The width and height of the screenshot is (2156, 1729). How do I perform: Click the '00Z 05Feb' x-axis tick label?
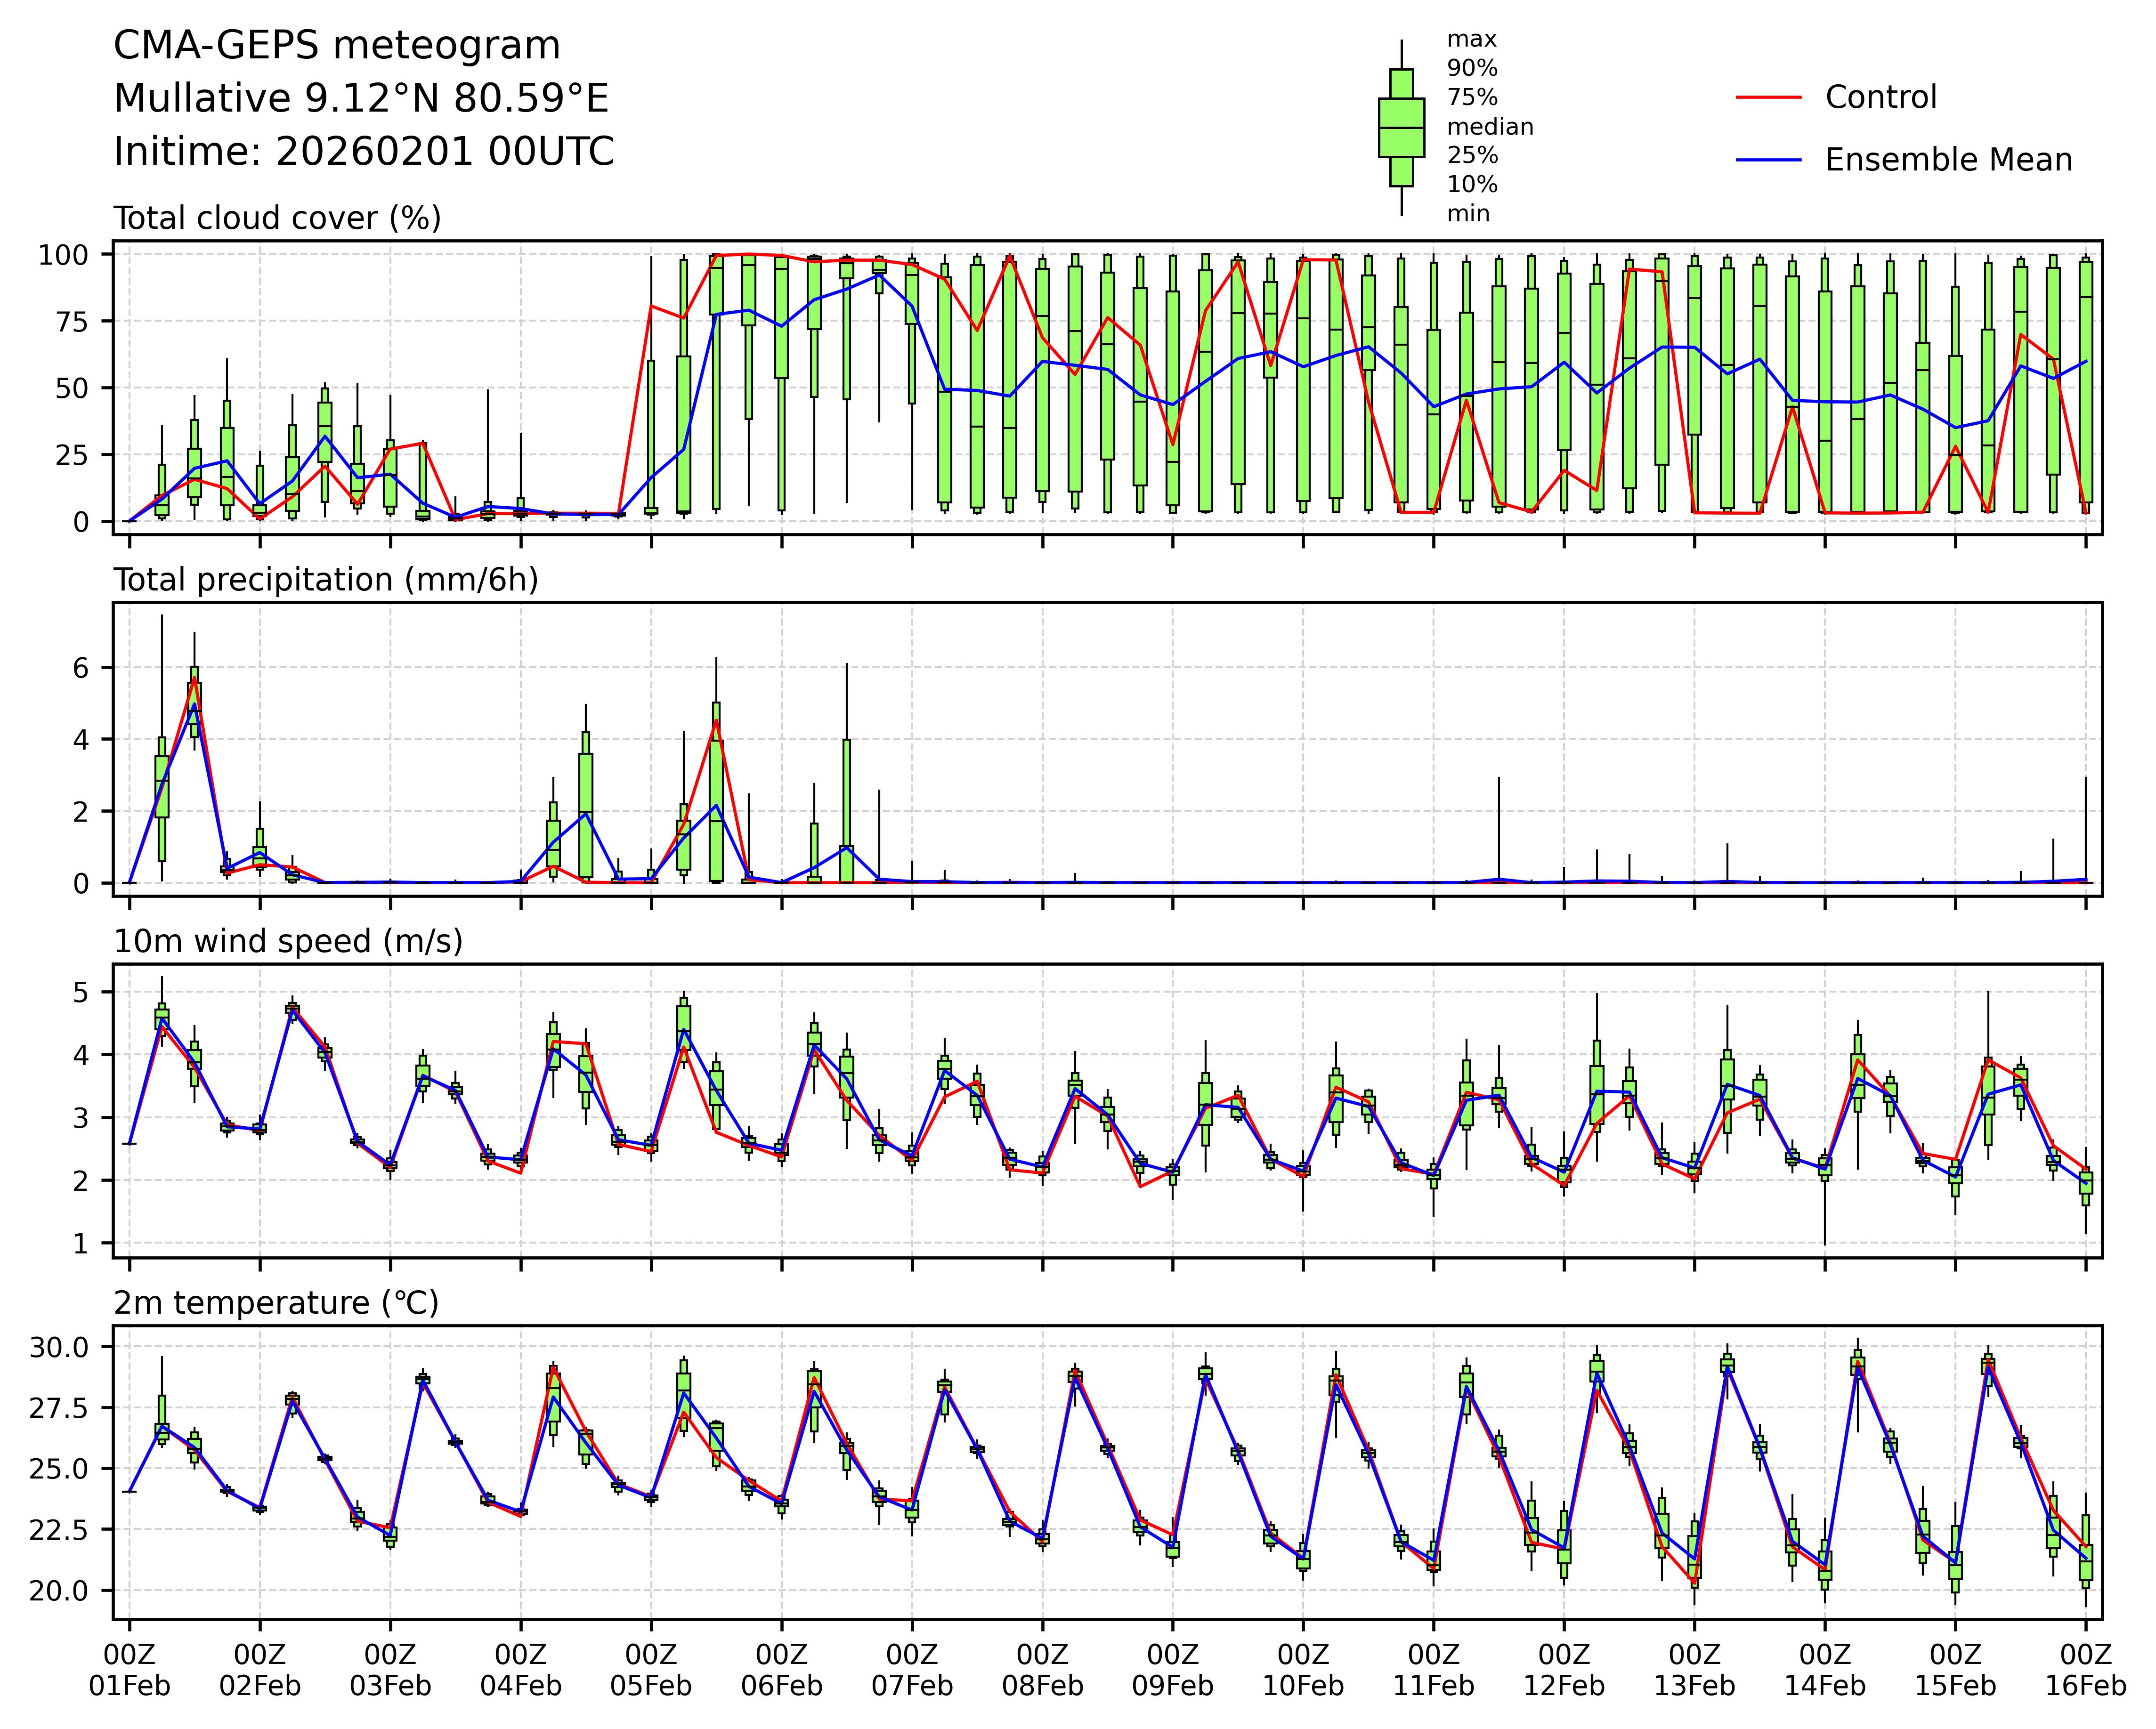pyautogui.click(x=651, y=1670)
